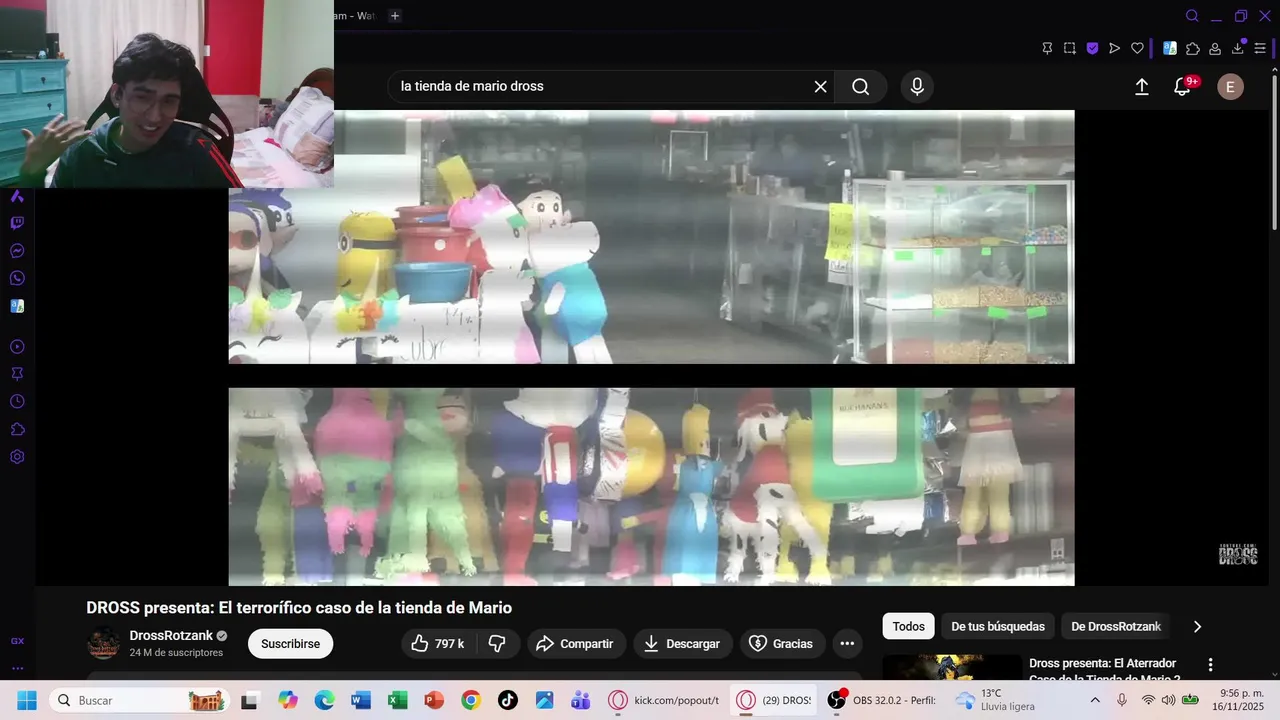The width and height of the screenshot is (1280, 720).
Task: Switch to OBS 32.0.2 taskbar window
Action: point(881,700)
